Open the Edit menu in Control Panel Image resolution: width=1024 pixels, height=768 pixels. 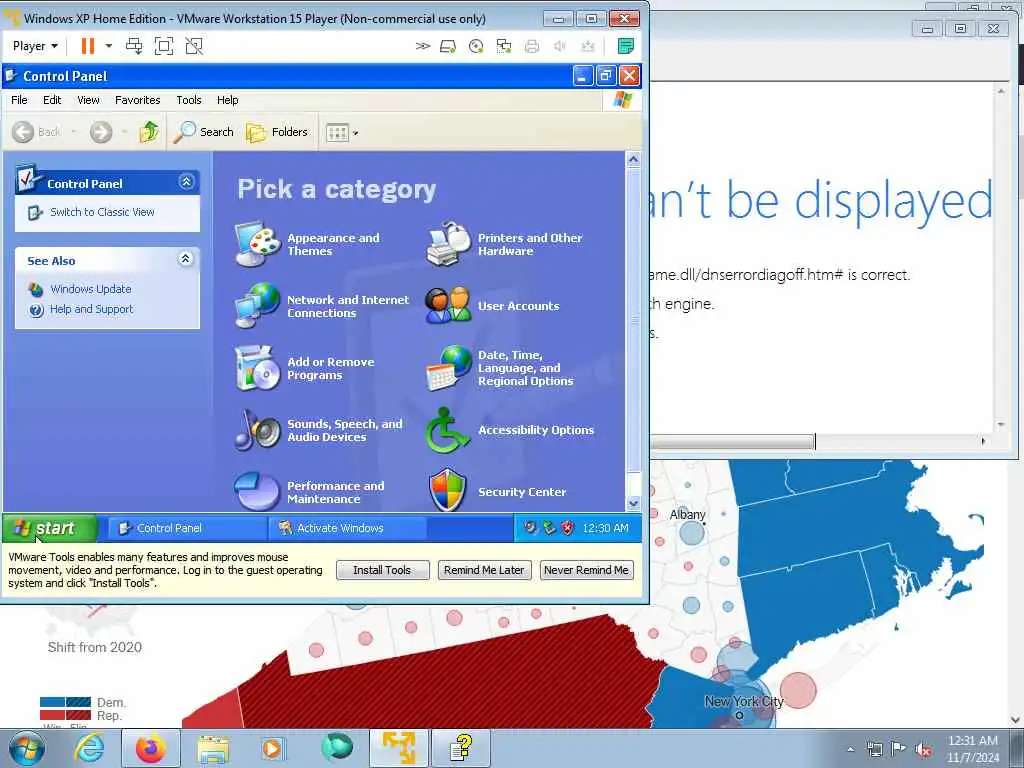(x=52, y=100)
